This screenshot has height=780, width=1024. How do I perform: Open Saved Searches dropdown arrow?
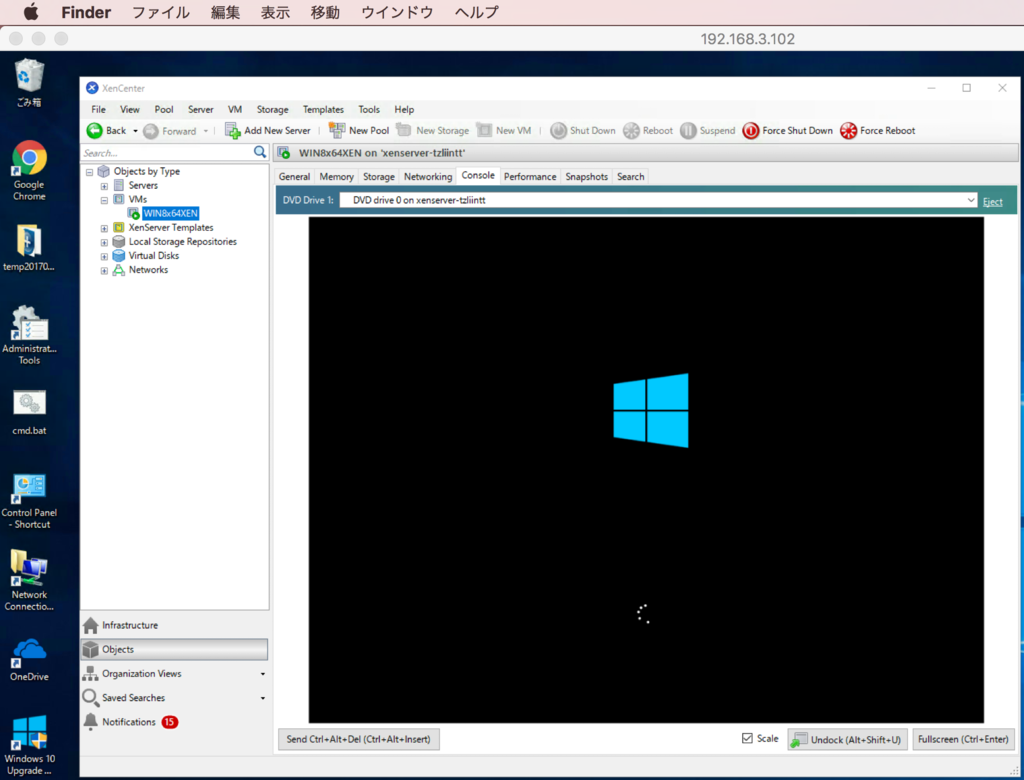263,698
